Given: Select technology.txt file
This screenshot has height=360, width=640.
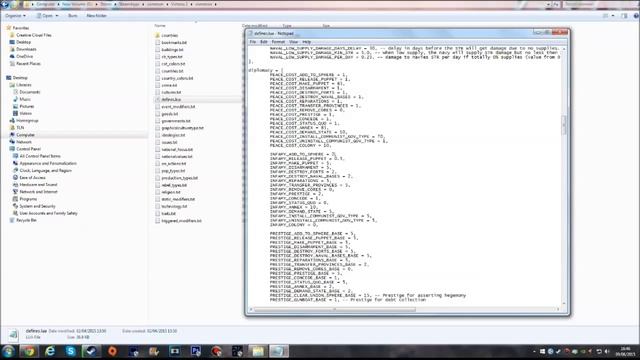Looking at the screenshot, I should coord(174,206).
